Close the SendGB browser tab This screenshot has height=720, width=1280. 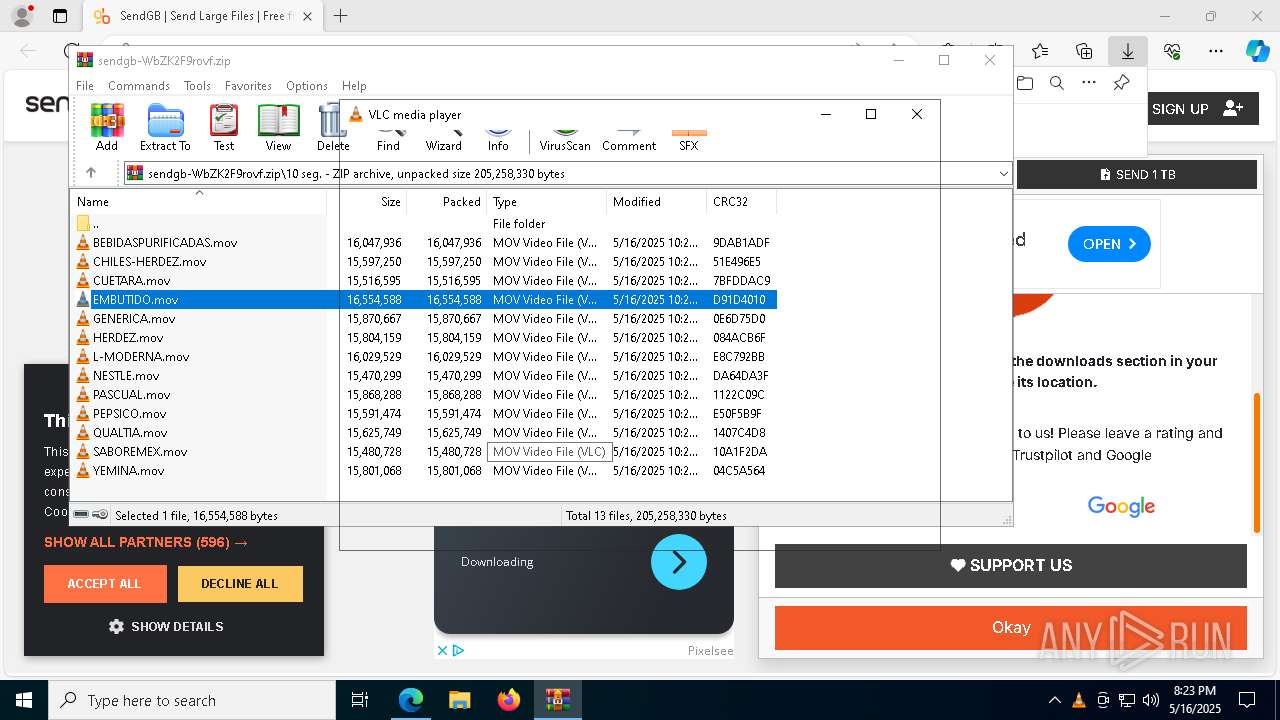pos(308,16)
